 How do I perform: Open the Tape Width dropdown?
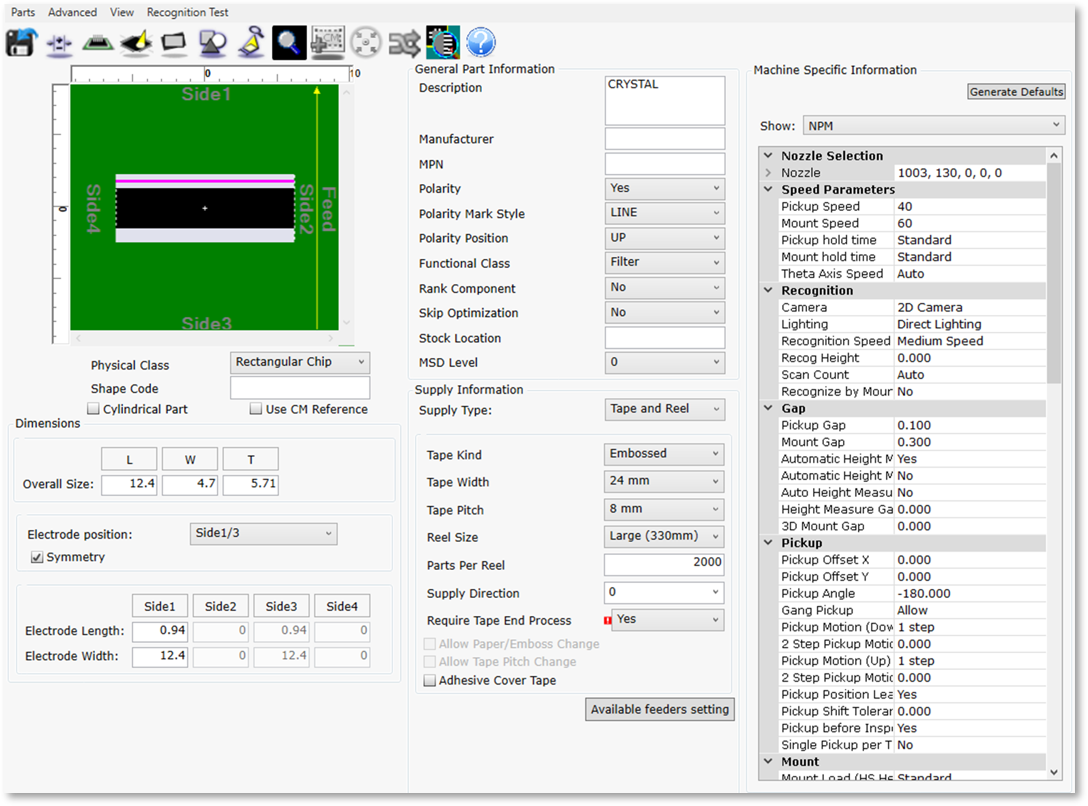pos(664,481)
